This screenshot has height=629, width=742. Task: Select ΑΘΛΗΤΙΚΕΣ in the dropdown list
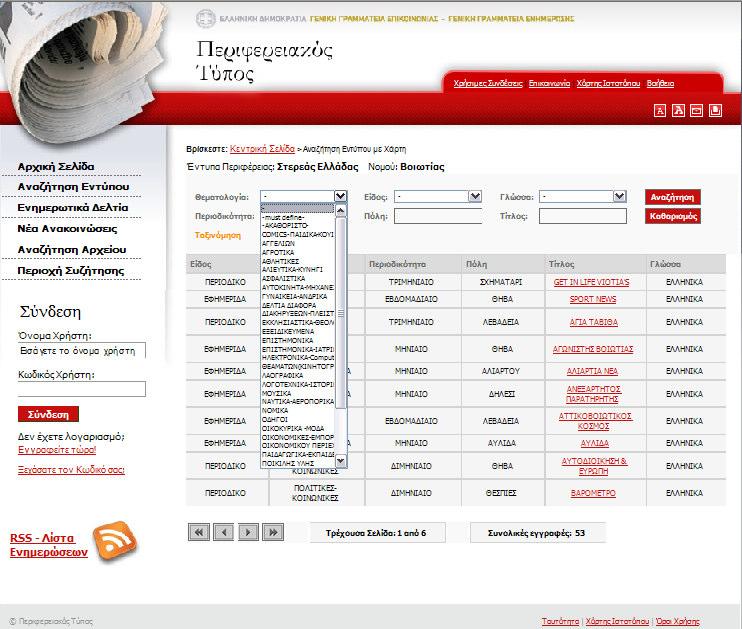[x=281, y=261]
